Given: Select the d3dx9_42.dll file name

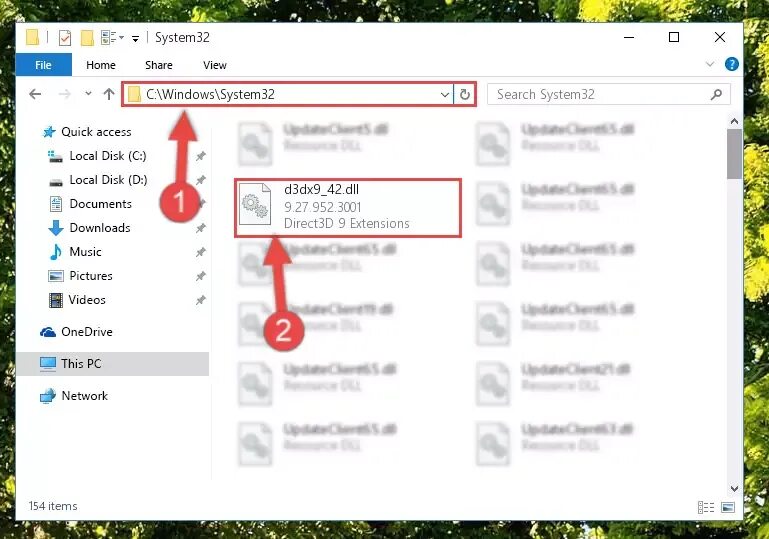Looking at the screenshot, I should 321,189.
